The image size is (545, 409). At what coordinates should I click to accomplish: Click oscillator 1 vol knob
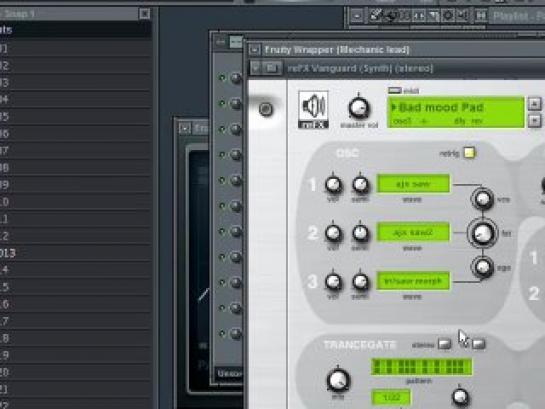(333, 185)
